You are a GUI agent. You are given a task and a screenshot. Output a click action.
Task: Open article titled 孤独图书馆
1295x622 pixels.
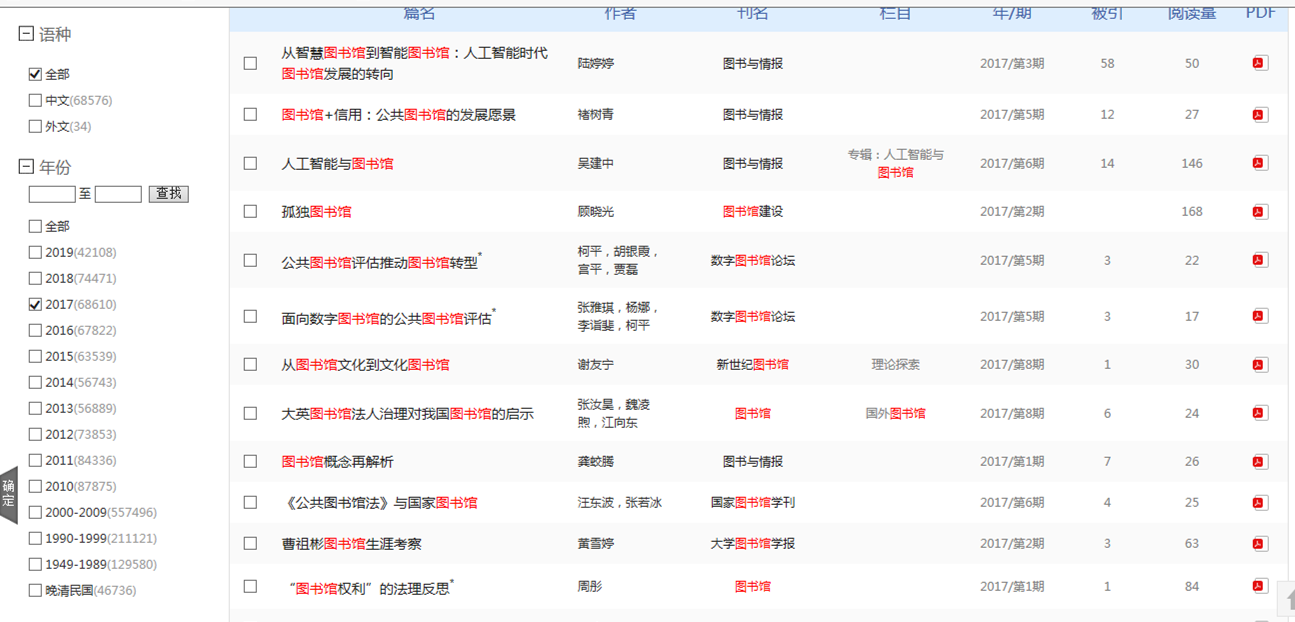pos(316,212)
